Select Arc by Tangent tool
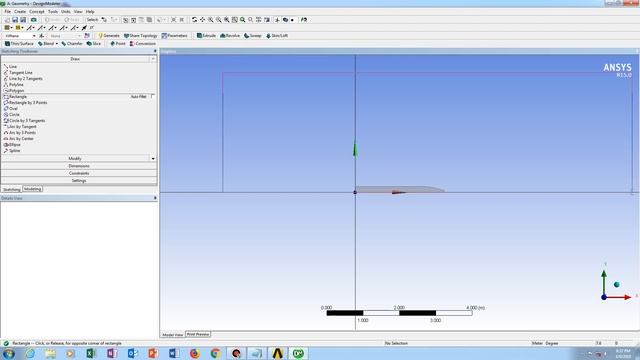The width and height of the screenshot is (640, 360). tap(20, 127)
